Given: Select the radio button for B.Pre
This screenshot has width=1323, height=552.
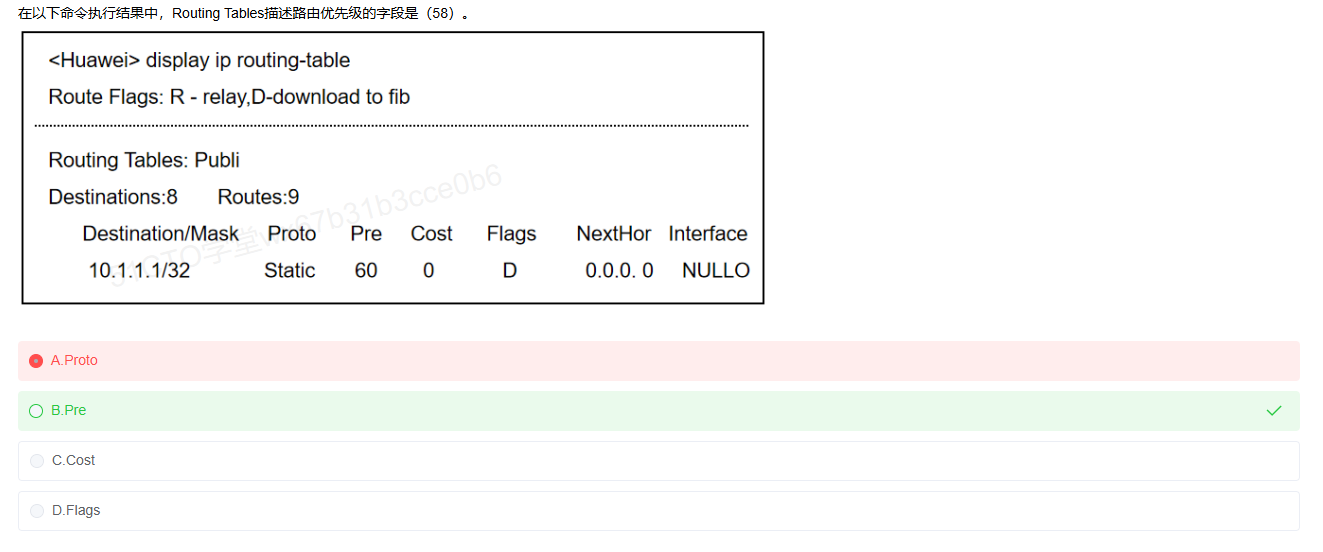Looking at the screenshot, I should point(37,411).
